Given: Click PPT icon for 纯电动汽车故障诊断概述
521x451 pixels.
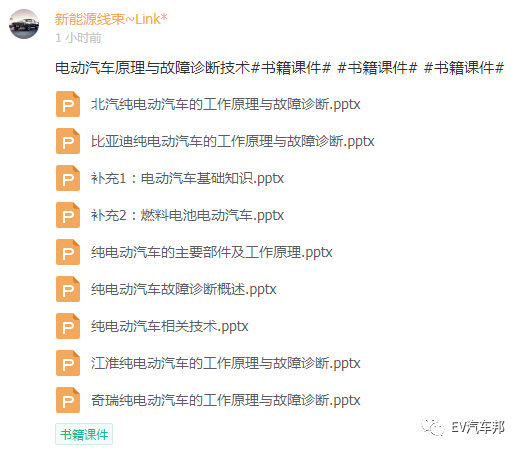Looking at the screenshot, I should (68, 289).
